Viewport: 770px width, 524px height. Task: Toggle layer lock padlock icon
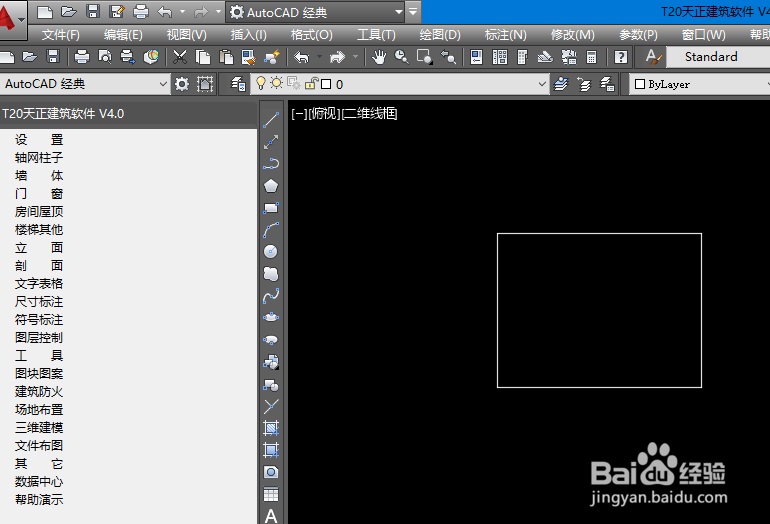point(311,83)
